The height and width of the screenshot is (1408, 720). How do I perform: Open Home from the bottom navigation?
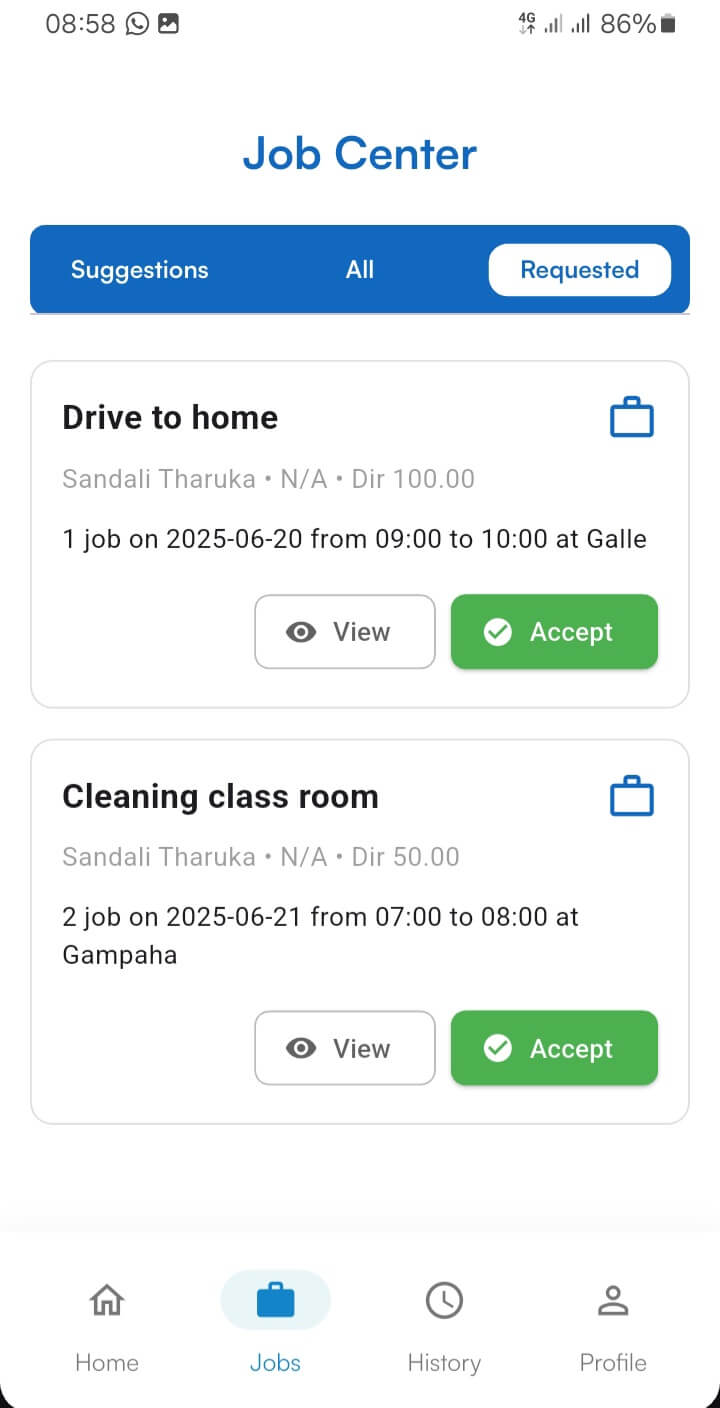point(107,1300)
